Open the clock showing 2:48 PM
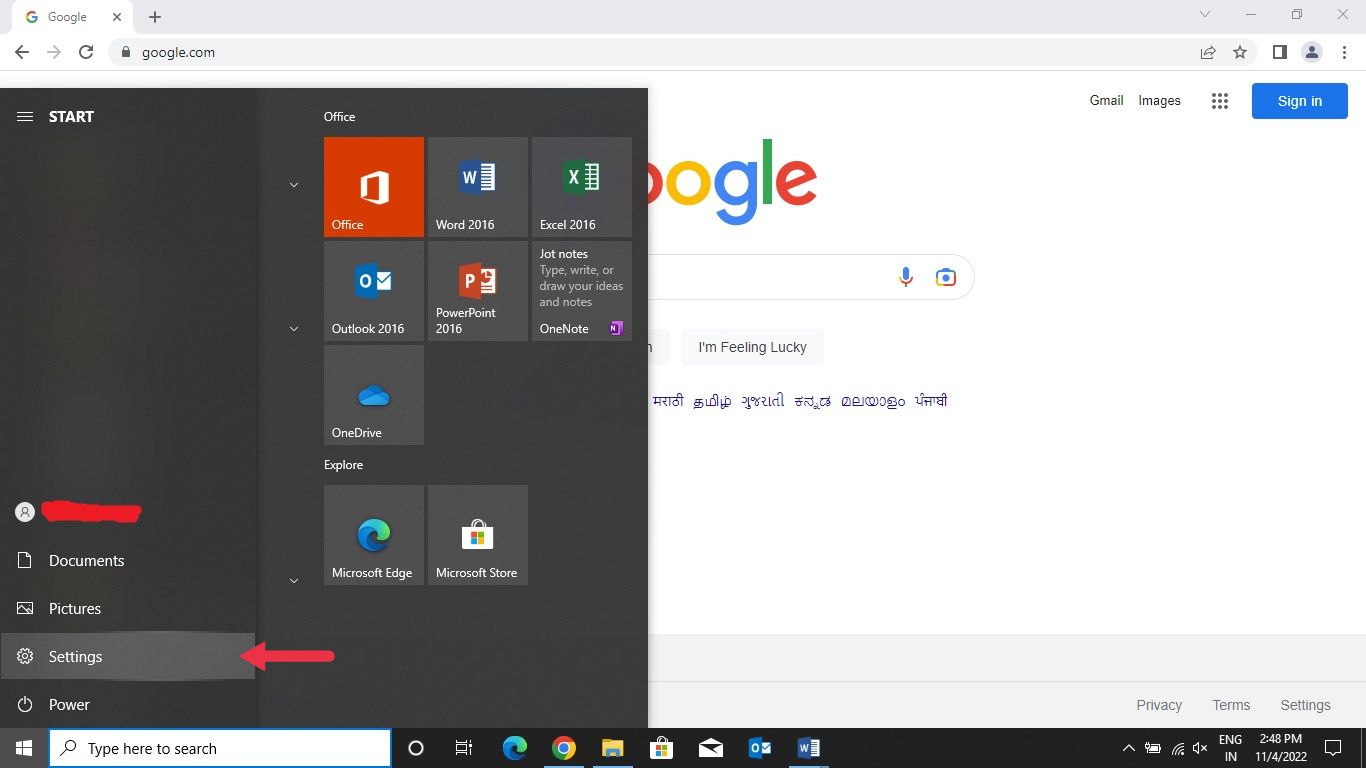This screenshot has width=1366, height=768. click(x=1281, y=748)
